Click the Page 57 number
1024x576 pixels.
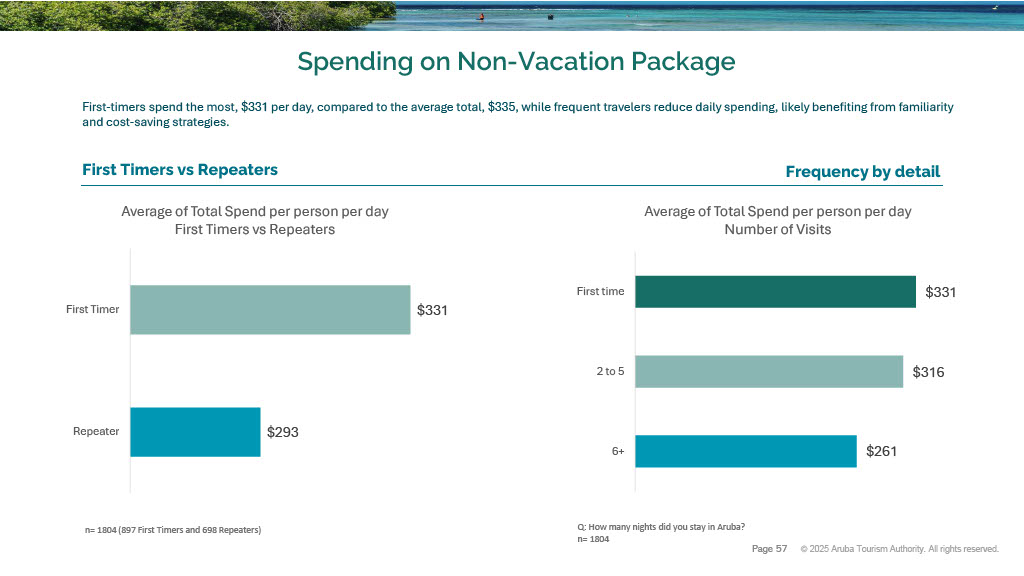tap(769, 549)
